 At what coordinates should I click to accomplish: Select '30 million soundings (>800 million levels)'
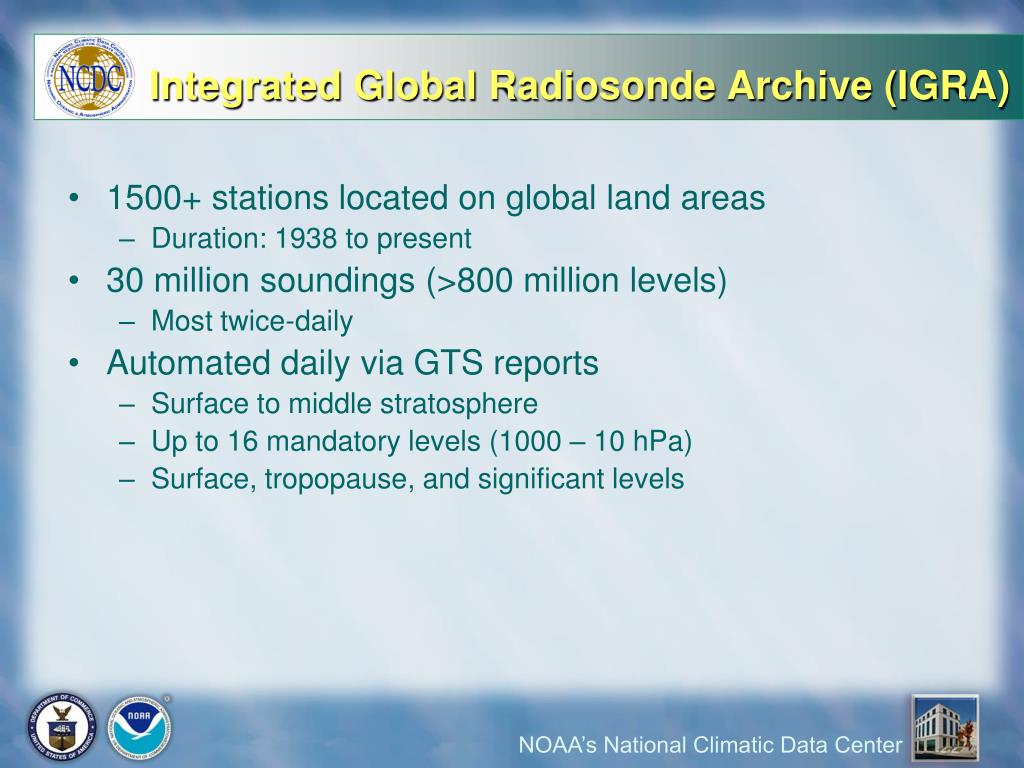[417, 281]
